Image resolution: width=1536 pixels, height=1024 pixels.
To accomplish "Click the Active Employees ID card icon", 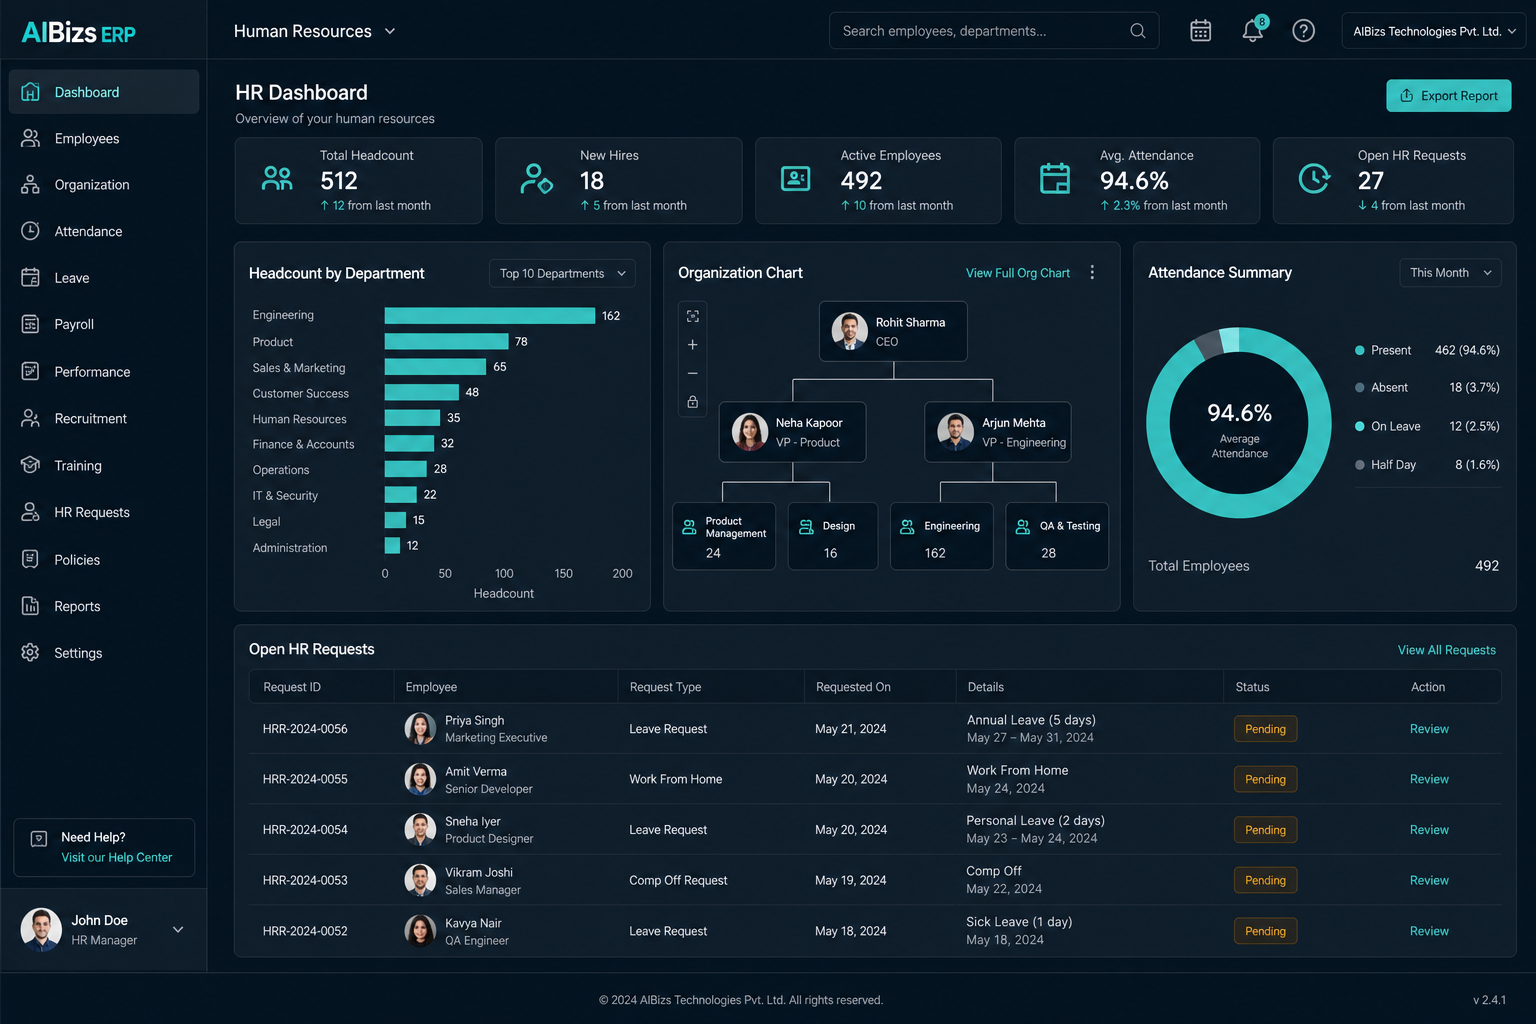I will [x=796, y=179].
